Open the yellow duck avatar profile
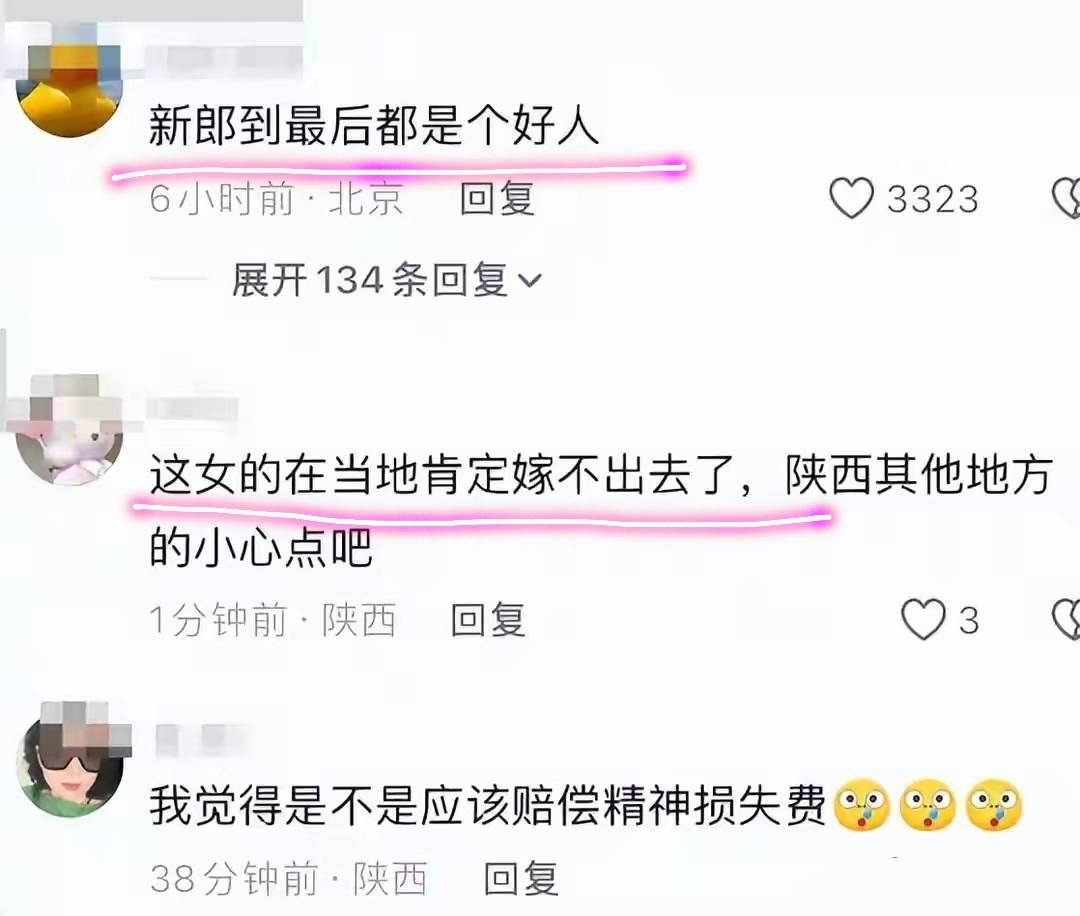The width and height of the screenshot is (1080, 916). [x=70, y=83]
